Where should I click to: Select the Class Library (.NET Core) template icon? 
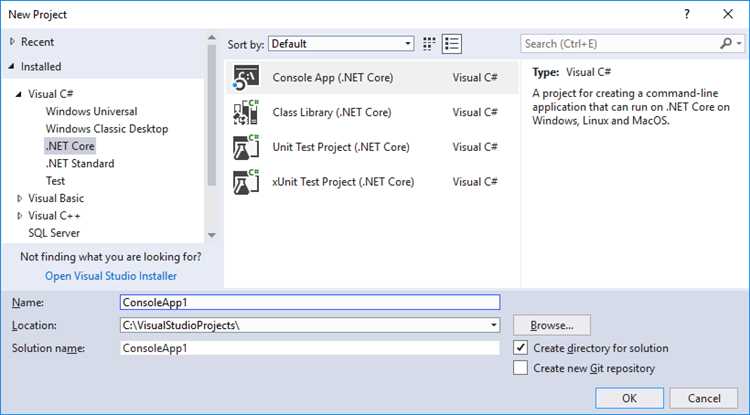(x=246, y=112)
